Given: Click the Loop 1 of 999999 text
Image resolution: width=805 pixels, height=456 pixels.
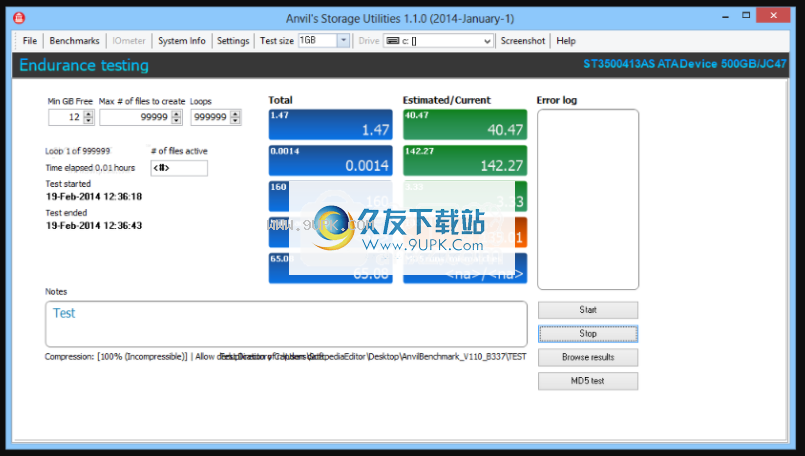Looking at the screenshot, I should tap(78, 151).
